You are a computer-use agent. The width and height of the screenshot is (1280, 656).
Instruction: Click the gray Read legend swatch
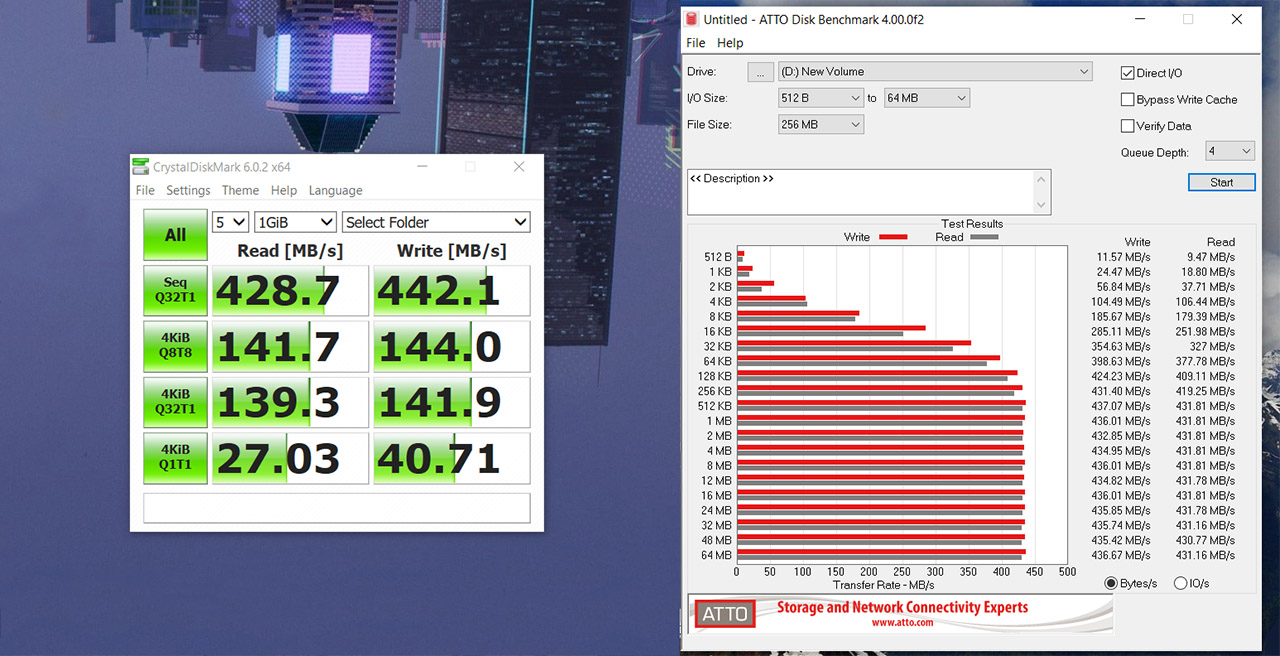tap(984, 237)
